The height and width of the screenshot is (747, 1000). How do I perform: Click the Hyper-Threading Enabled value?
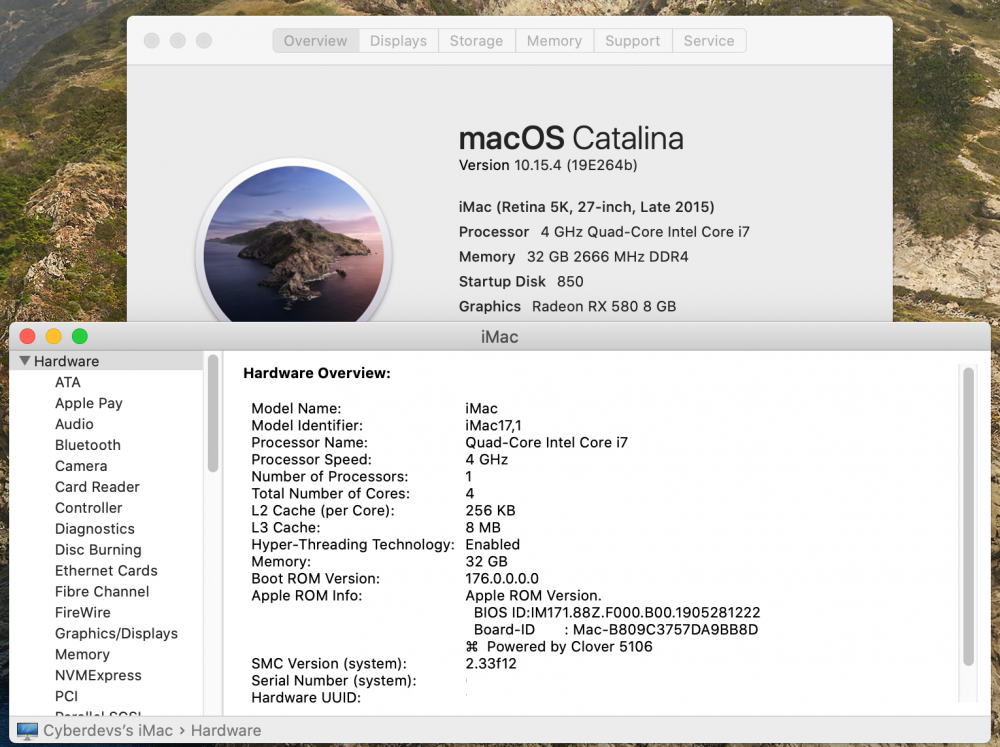(492, 545)
